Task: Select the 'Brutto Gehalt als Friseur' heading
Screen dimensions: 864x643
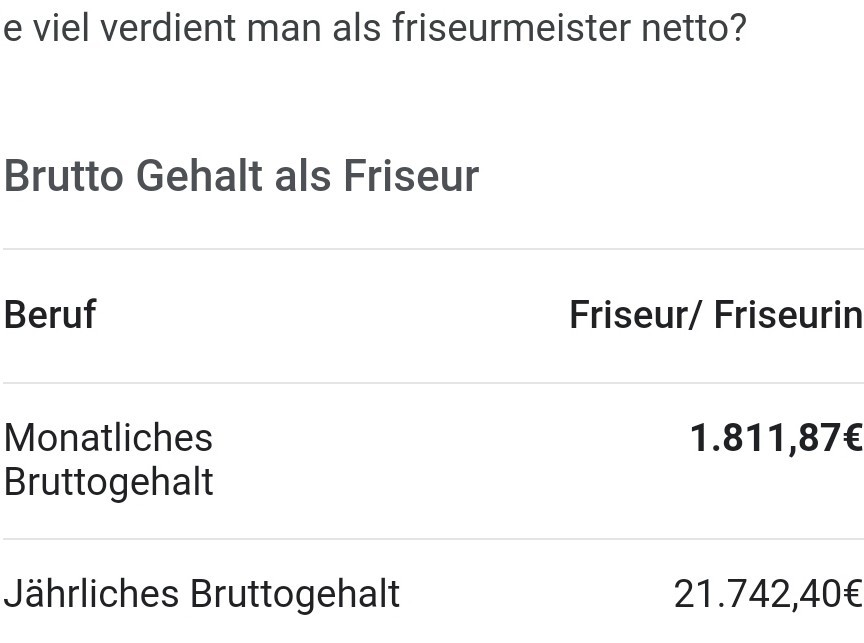Action: (x=241, y=176)
